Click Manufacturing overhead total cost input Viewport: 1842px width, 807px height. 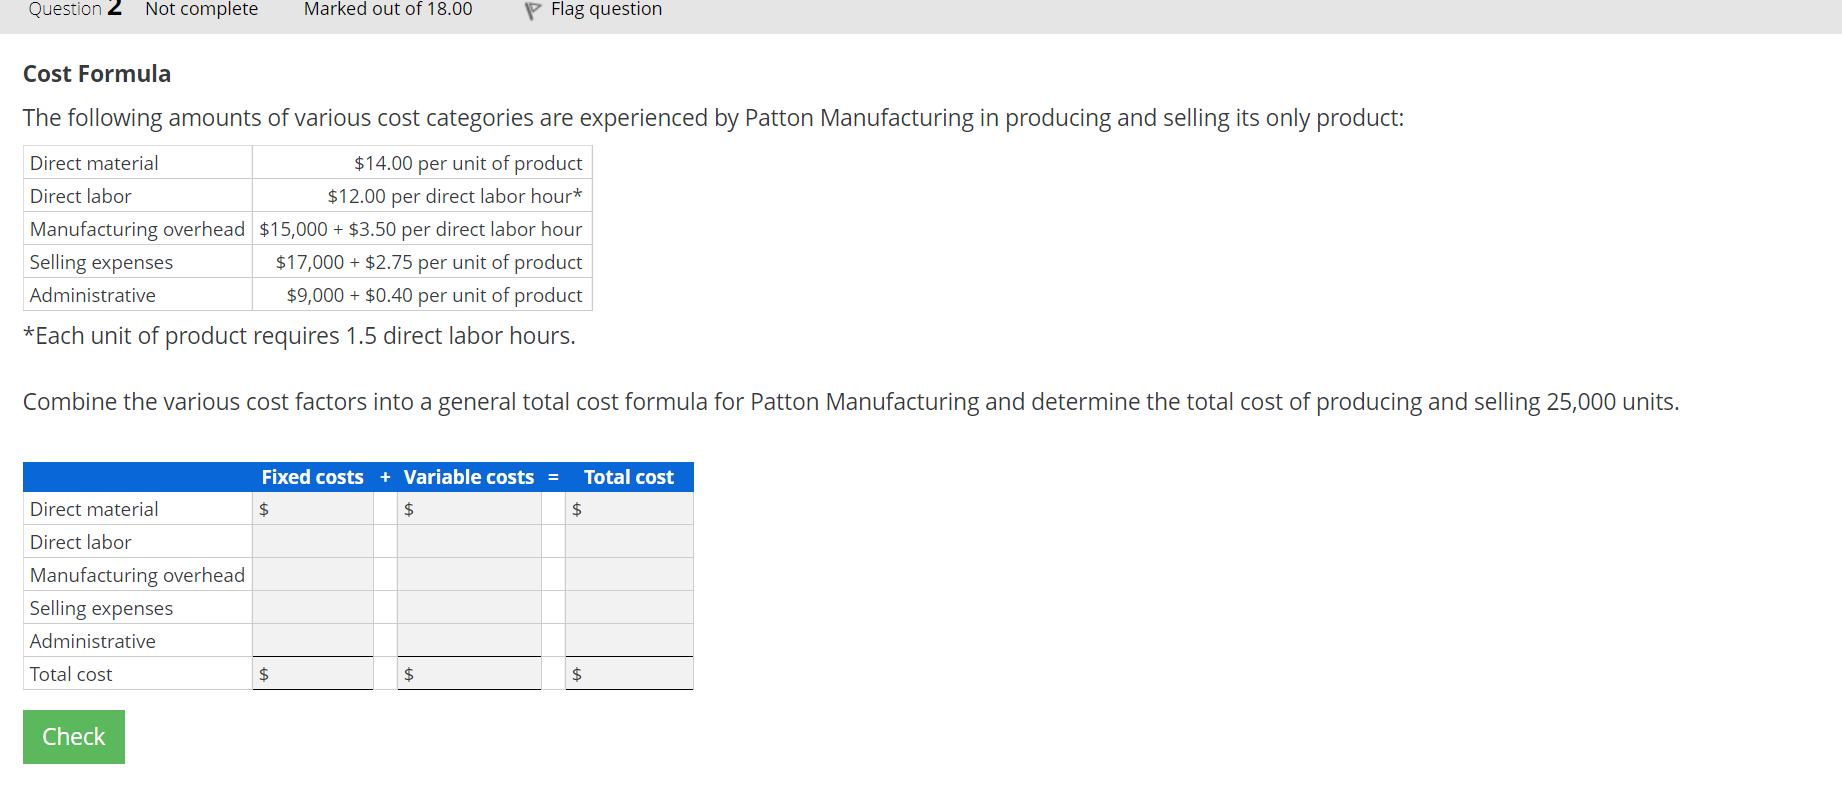click(x=629, y=575)
